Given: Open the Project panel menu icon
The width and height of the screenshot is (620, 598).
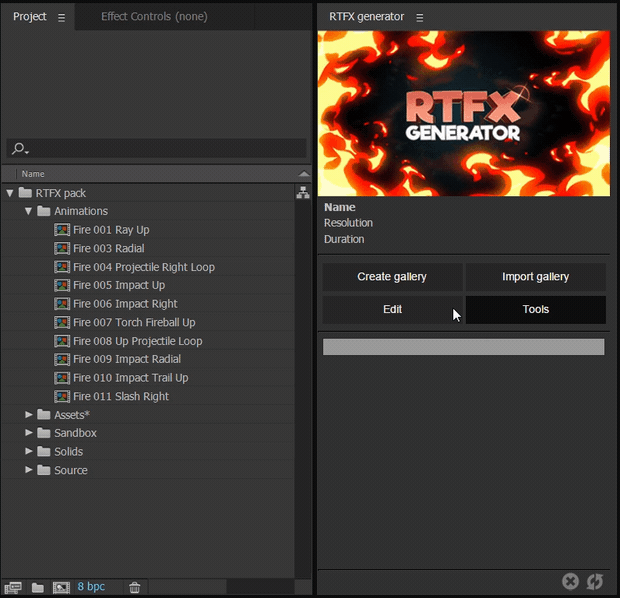Looking at the screenshot, I should point(61,17).
